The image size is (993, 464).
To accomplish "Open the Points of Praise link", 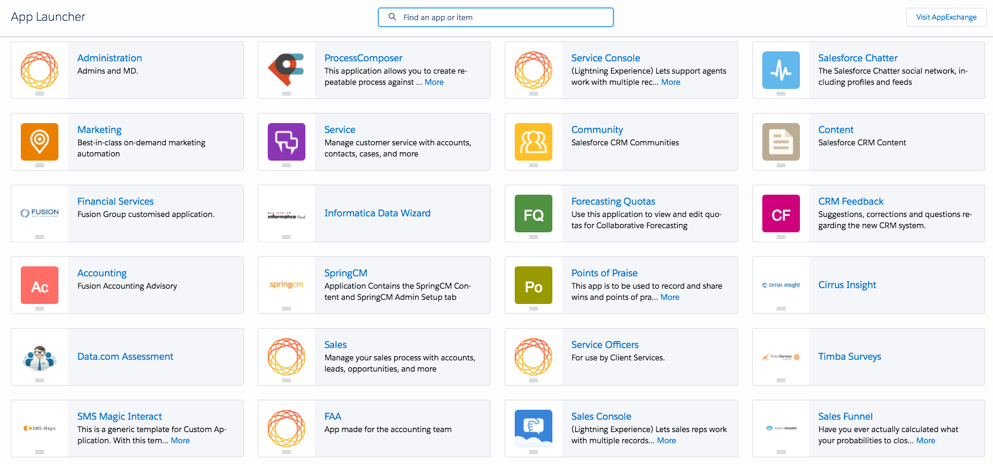I will point(604,273).
